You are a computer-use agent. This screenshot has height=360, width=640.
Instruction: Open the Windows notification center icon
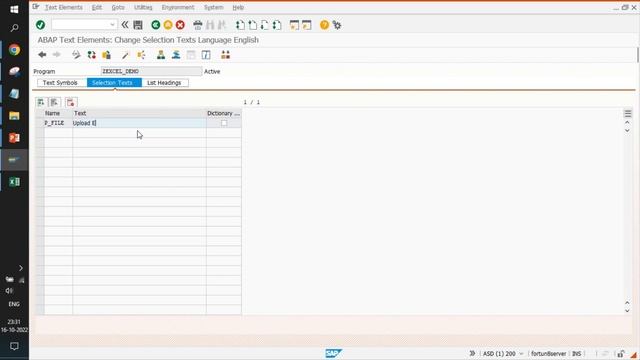[x=14, y=346]
